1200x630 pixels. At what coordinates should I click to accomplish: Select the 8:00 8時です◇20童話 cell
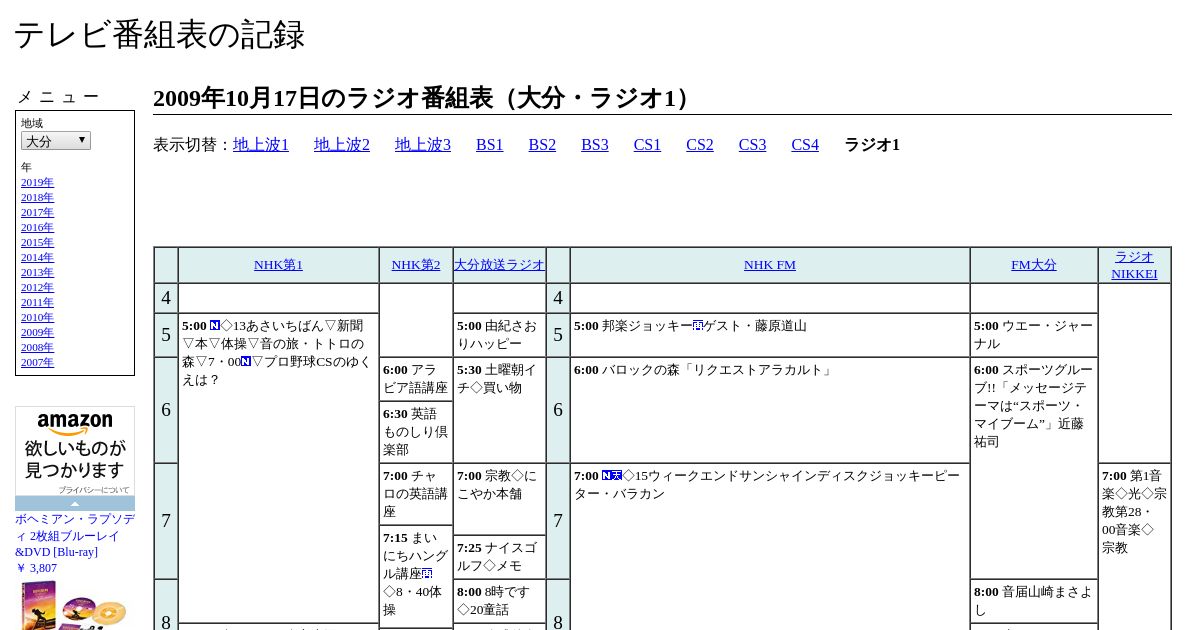click(x=500, y=601)
